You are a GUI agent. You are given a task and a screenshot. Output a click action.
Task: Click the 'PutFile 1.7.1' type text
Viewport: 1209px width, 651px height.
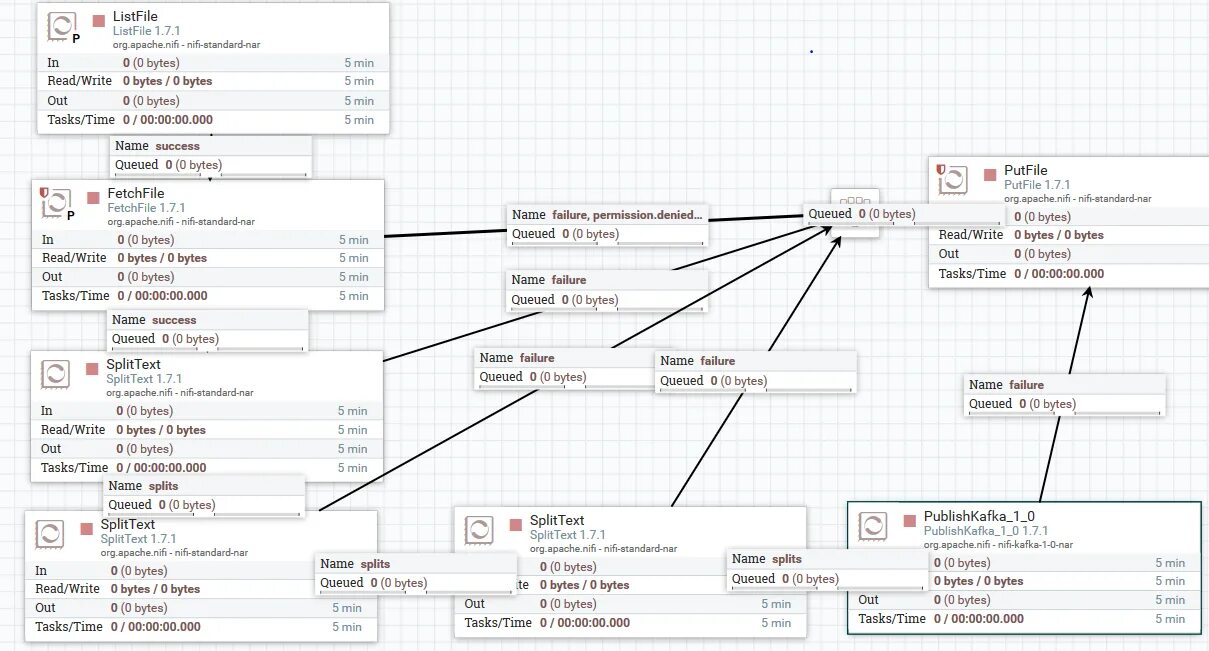point(1037,185)
